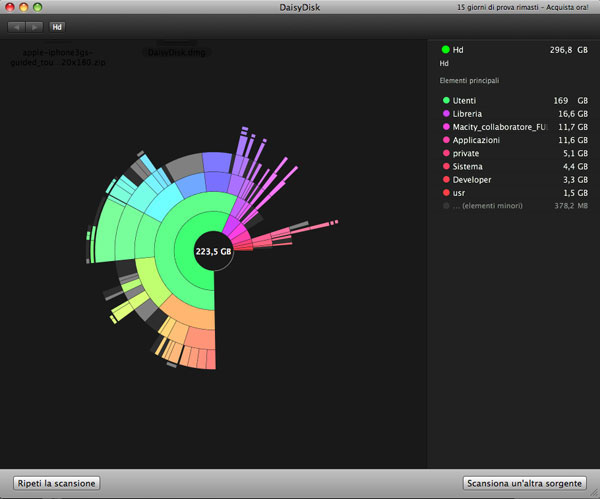The height and width of the screenshot is (499, 600).
Task: Select the usr folder entry
Action: point(460,192)
